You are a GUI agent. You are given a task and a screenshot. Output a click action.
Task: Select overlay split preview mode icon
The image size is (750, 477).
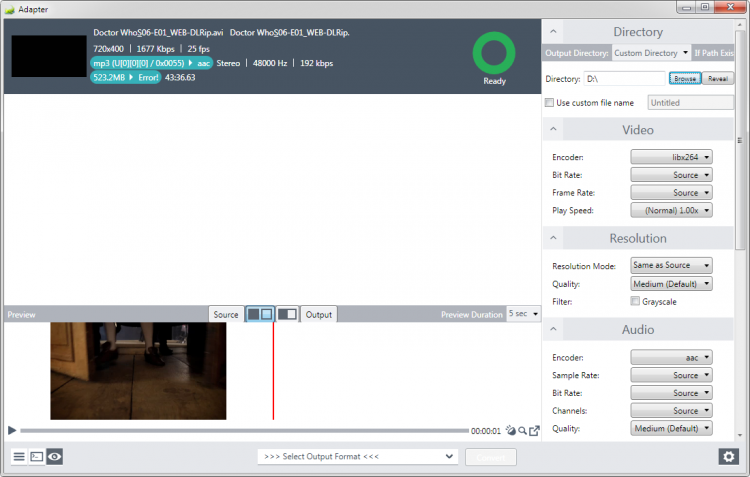tap(287, 314)
